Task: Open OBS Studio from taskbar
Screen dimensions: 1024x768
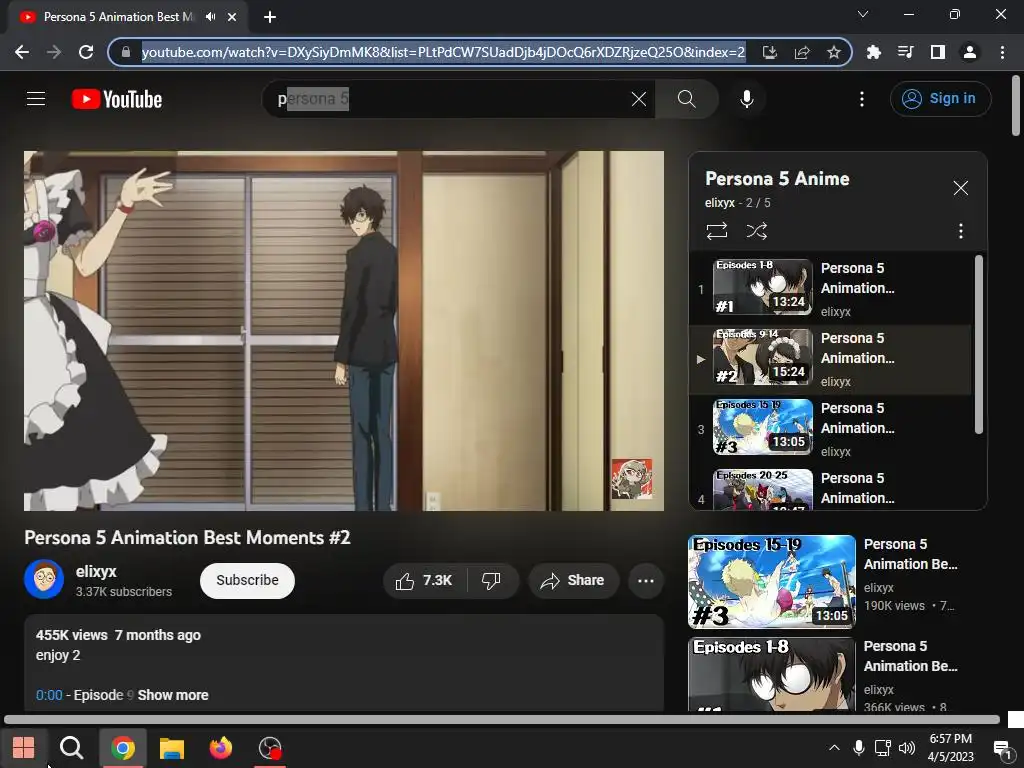Action: pyautogui.click(x=270, y=748)
